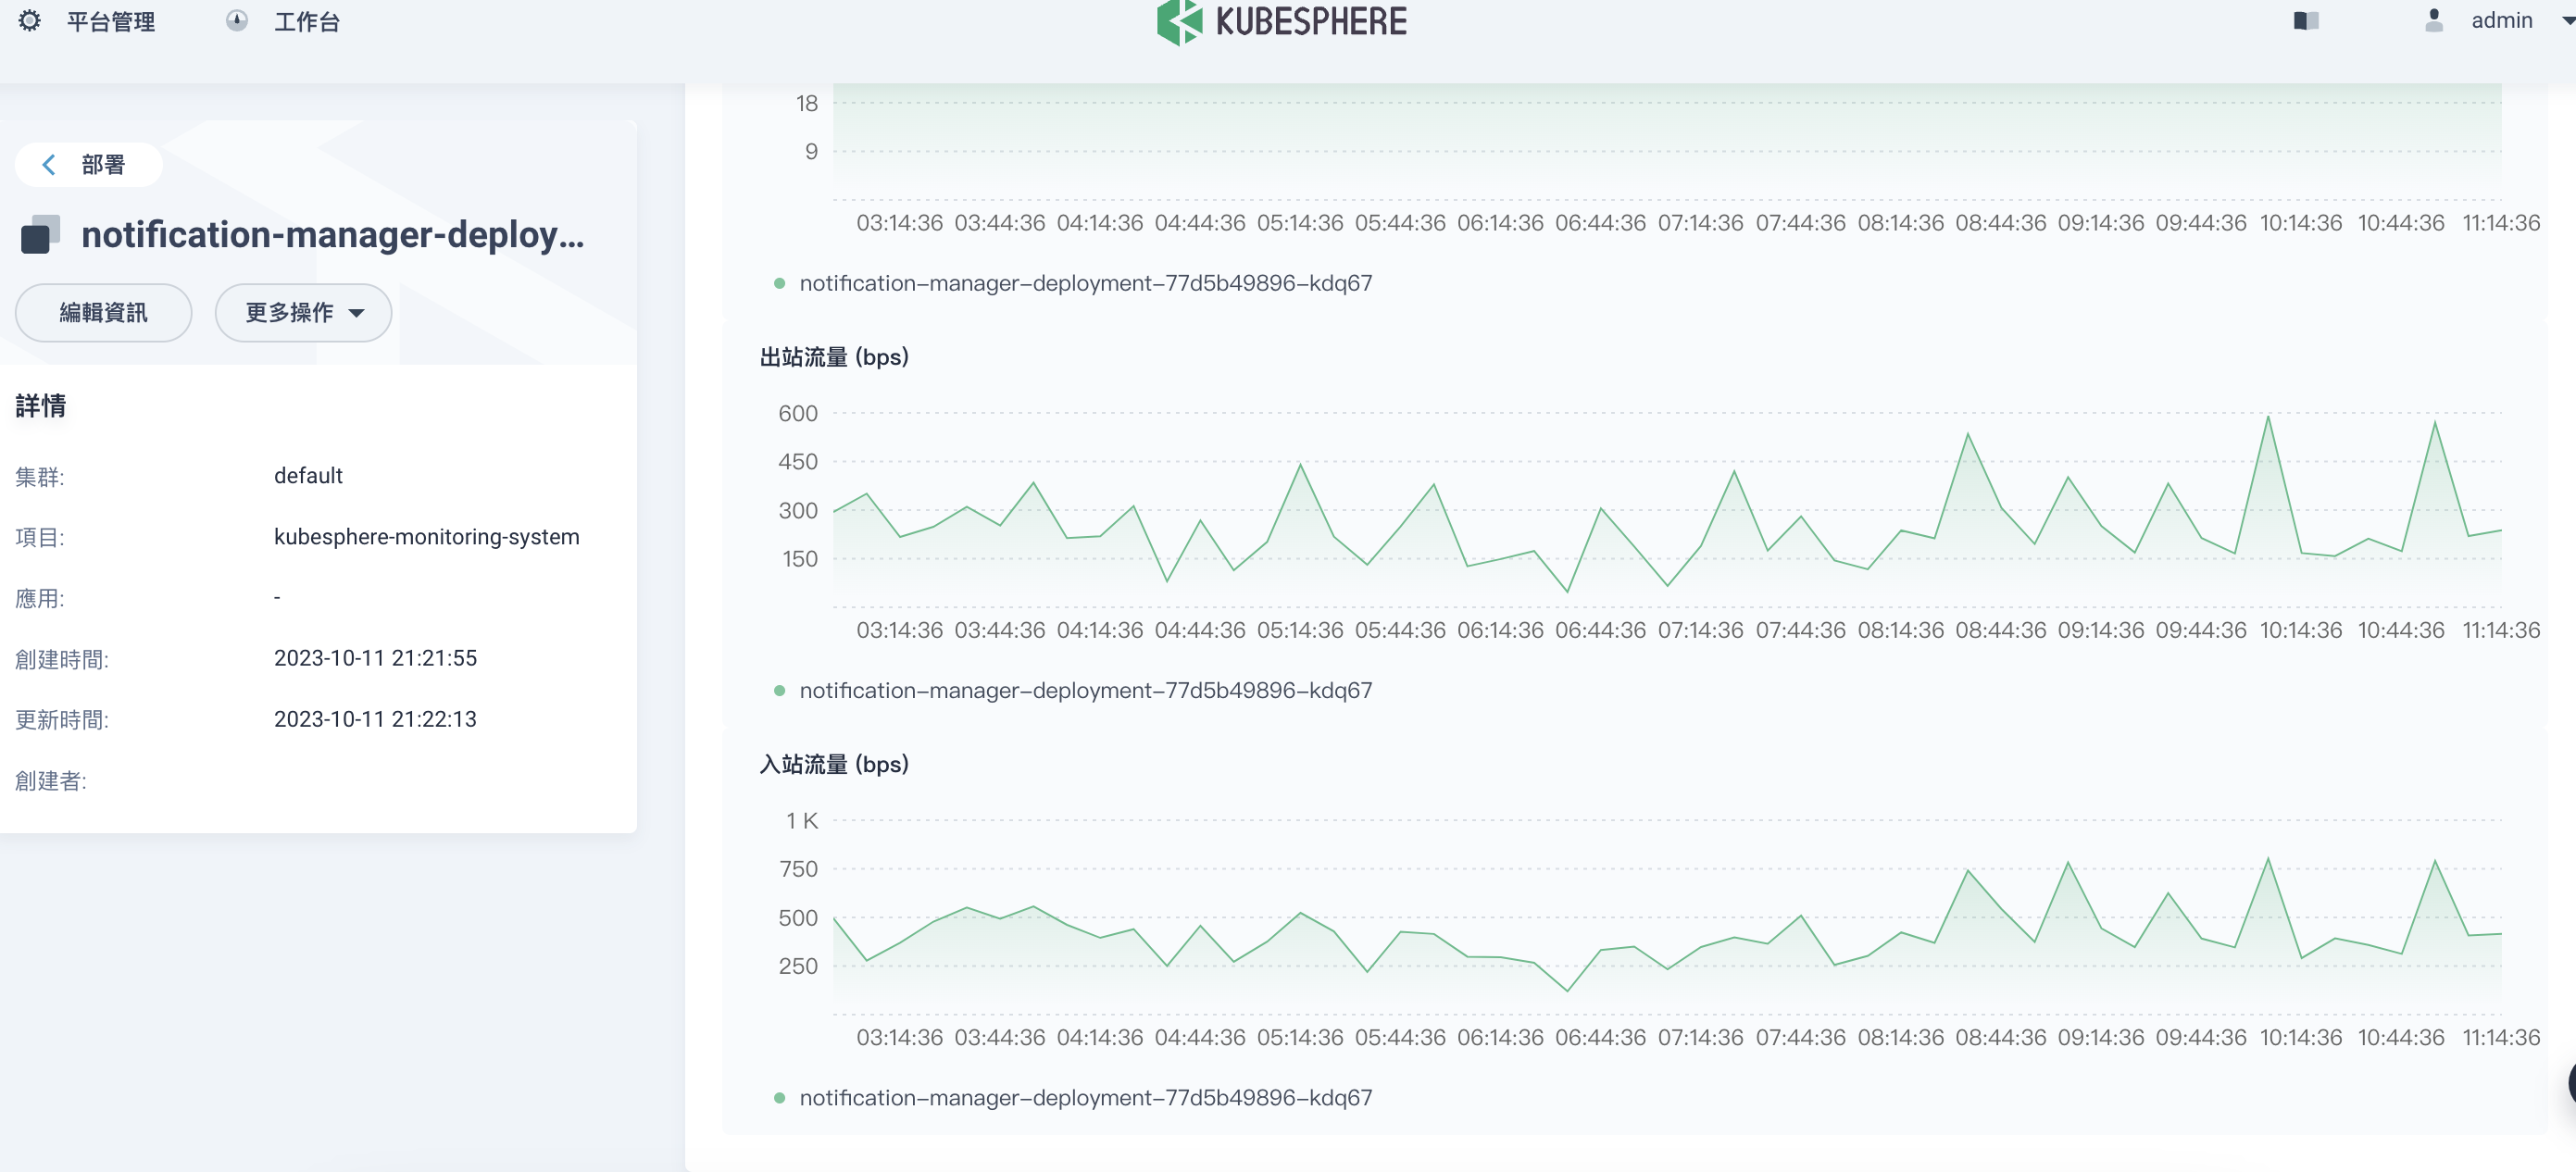Click the 編輯資訊 button

coord(103,312)
